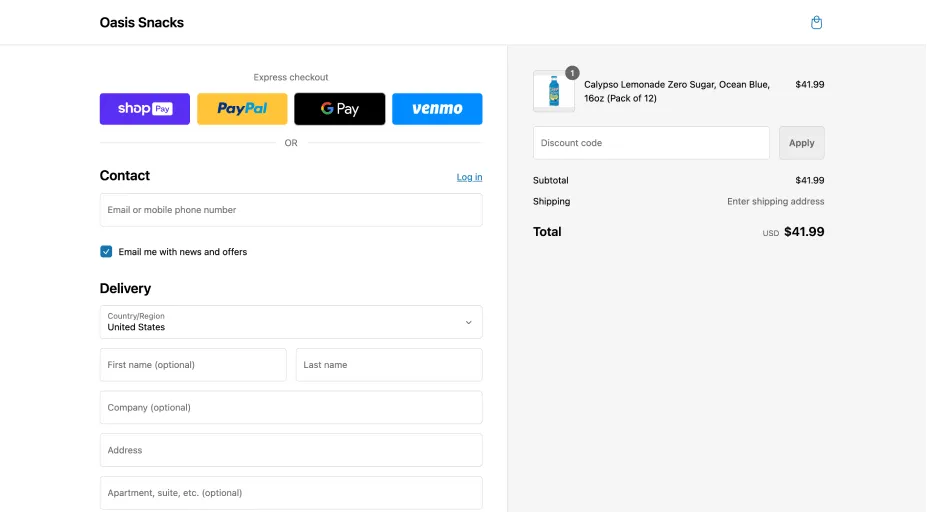
Task: Select the Calypso Lemonade Zero Sugar product name
Action: pos(677,91)
